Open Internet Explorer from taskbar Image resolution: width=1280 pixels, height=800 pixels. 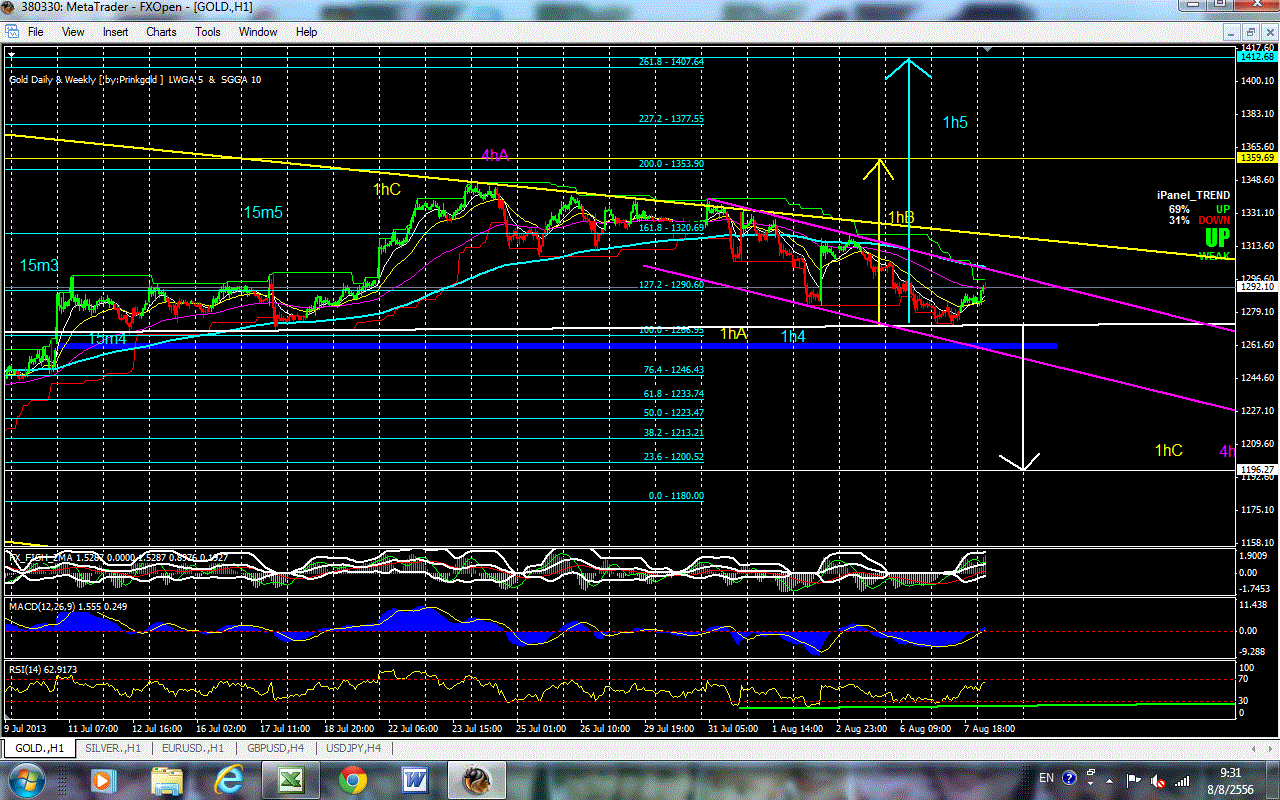[231, 779]
